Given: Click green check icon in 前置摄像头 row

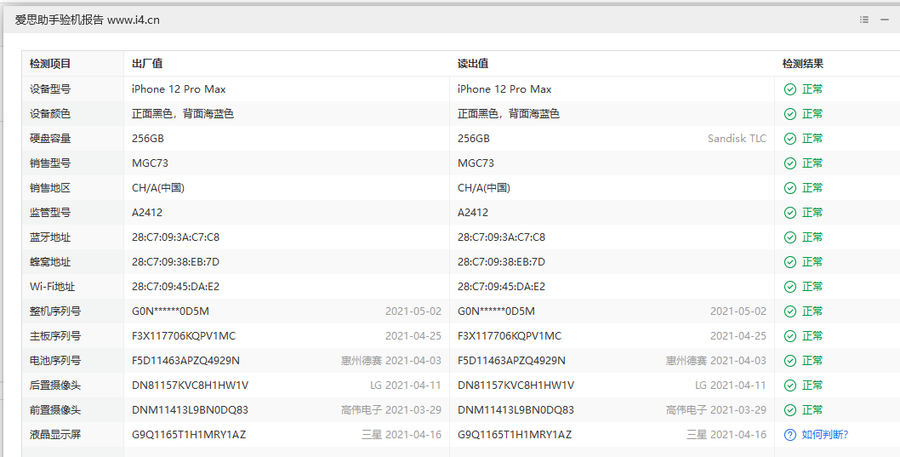Looking at the screenshot, I should (790, 410).
